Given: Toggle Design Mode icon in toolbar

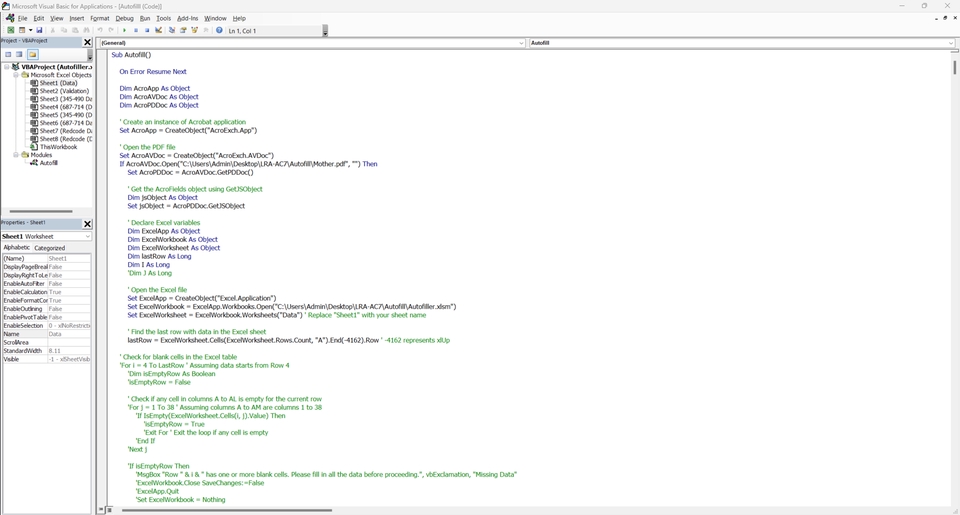Looking at the screenshot, I should pos(159,30).
